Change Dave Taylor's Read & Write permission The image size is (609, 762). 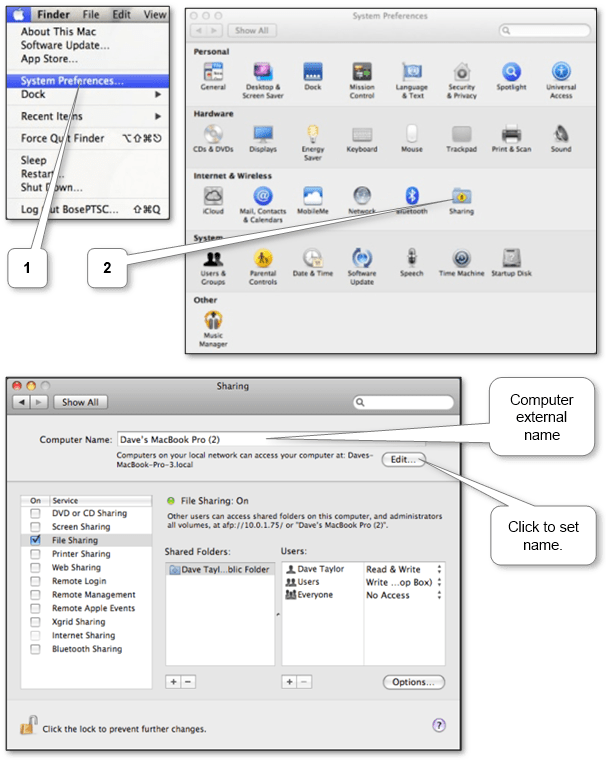pos(403,569)
